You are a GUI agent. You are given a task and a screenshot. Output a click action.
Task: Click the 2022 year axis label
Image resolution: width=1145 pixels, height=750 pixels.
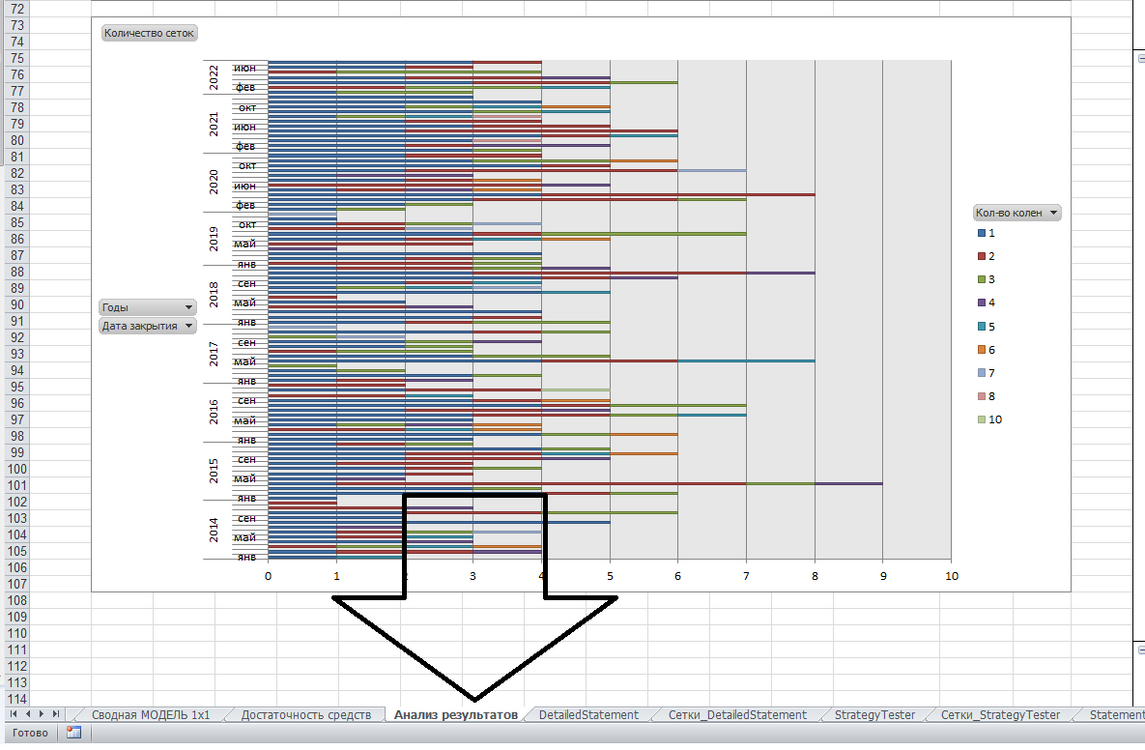(x=214, y=77)
